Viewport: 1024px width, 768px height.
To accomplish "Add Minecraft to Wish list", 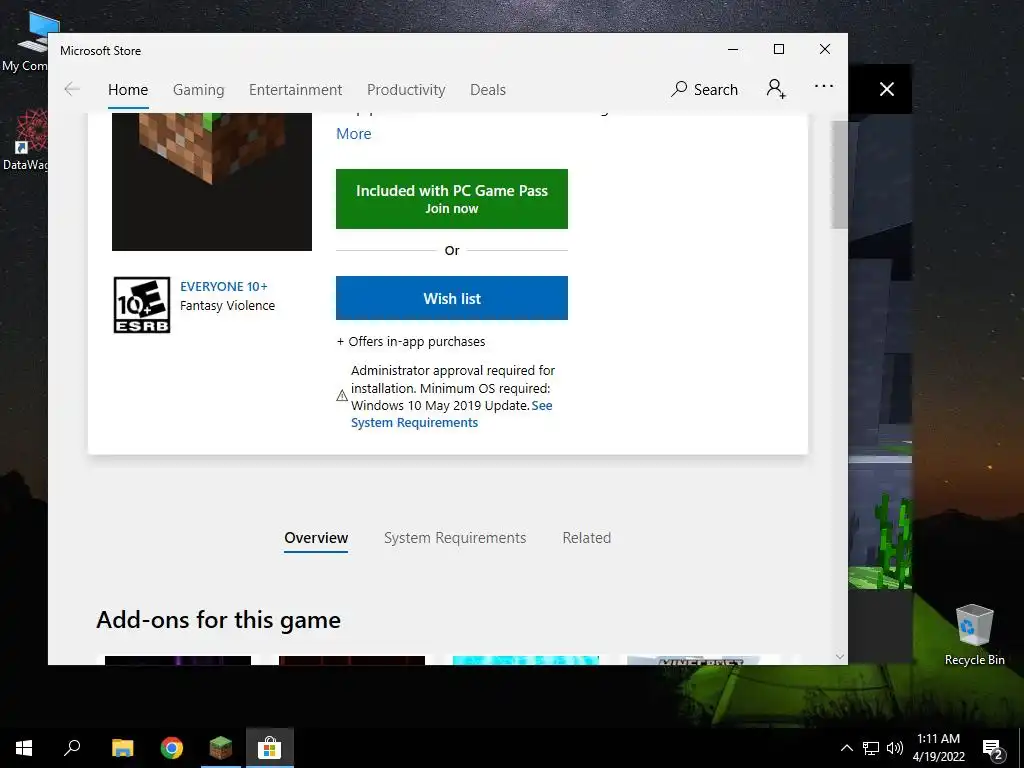I will [x=452, y=298].
